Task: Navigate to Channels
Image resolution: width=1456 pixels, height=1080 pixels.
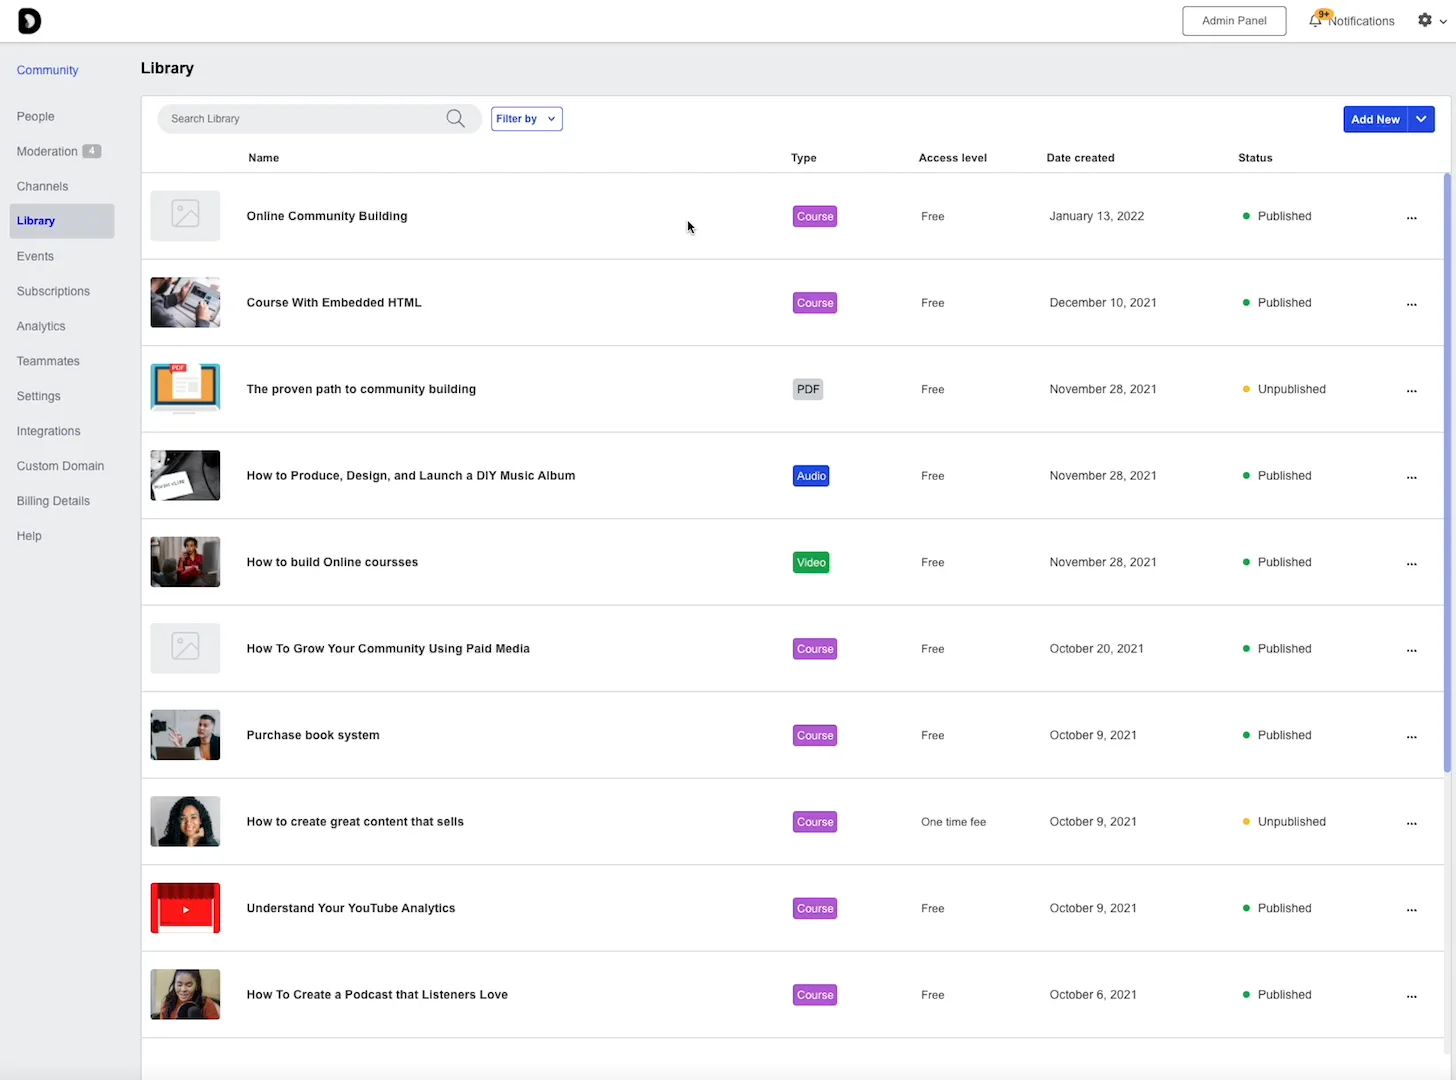Action: click(42, 187)
